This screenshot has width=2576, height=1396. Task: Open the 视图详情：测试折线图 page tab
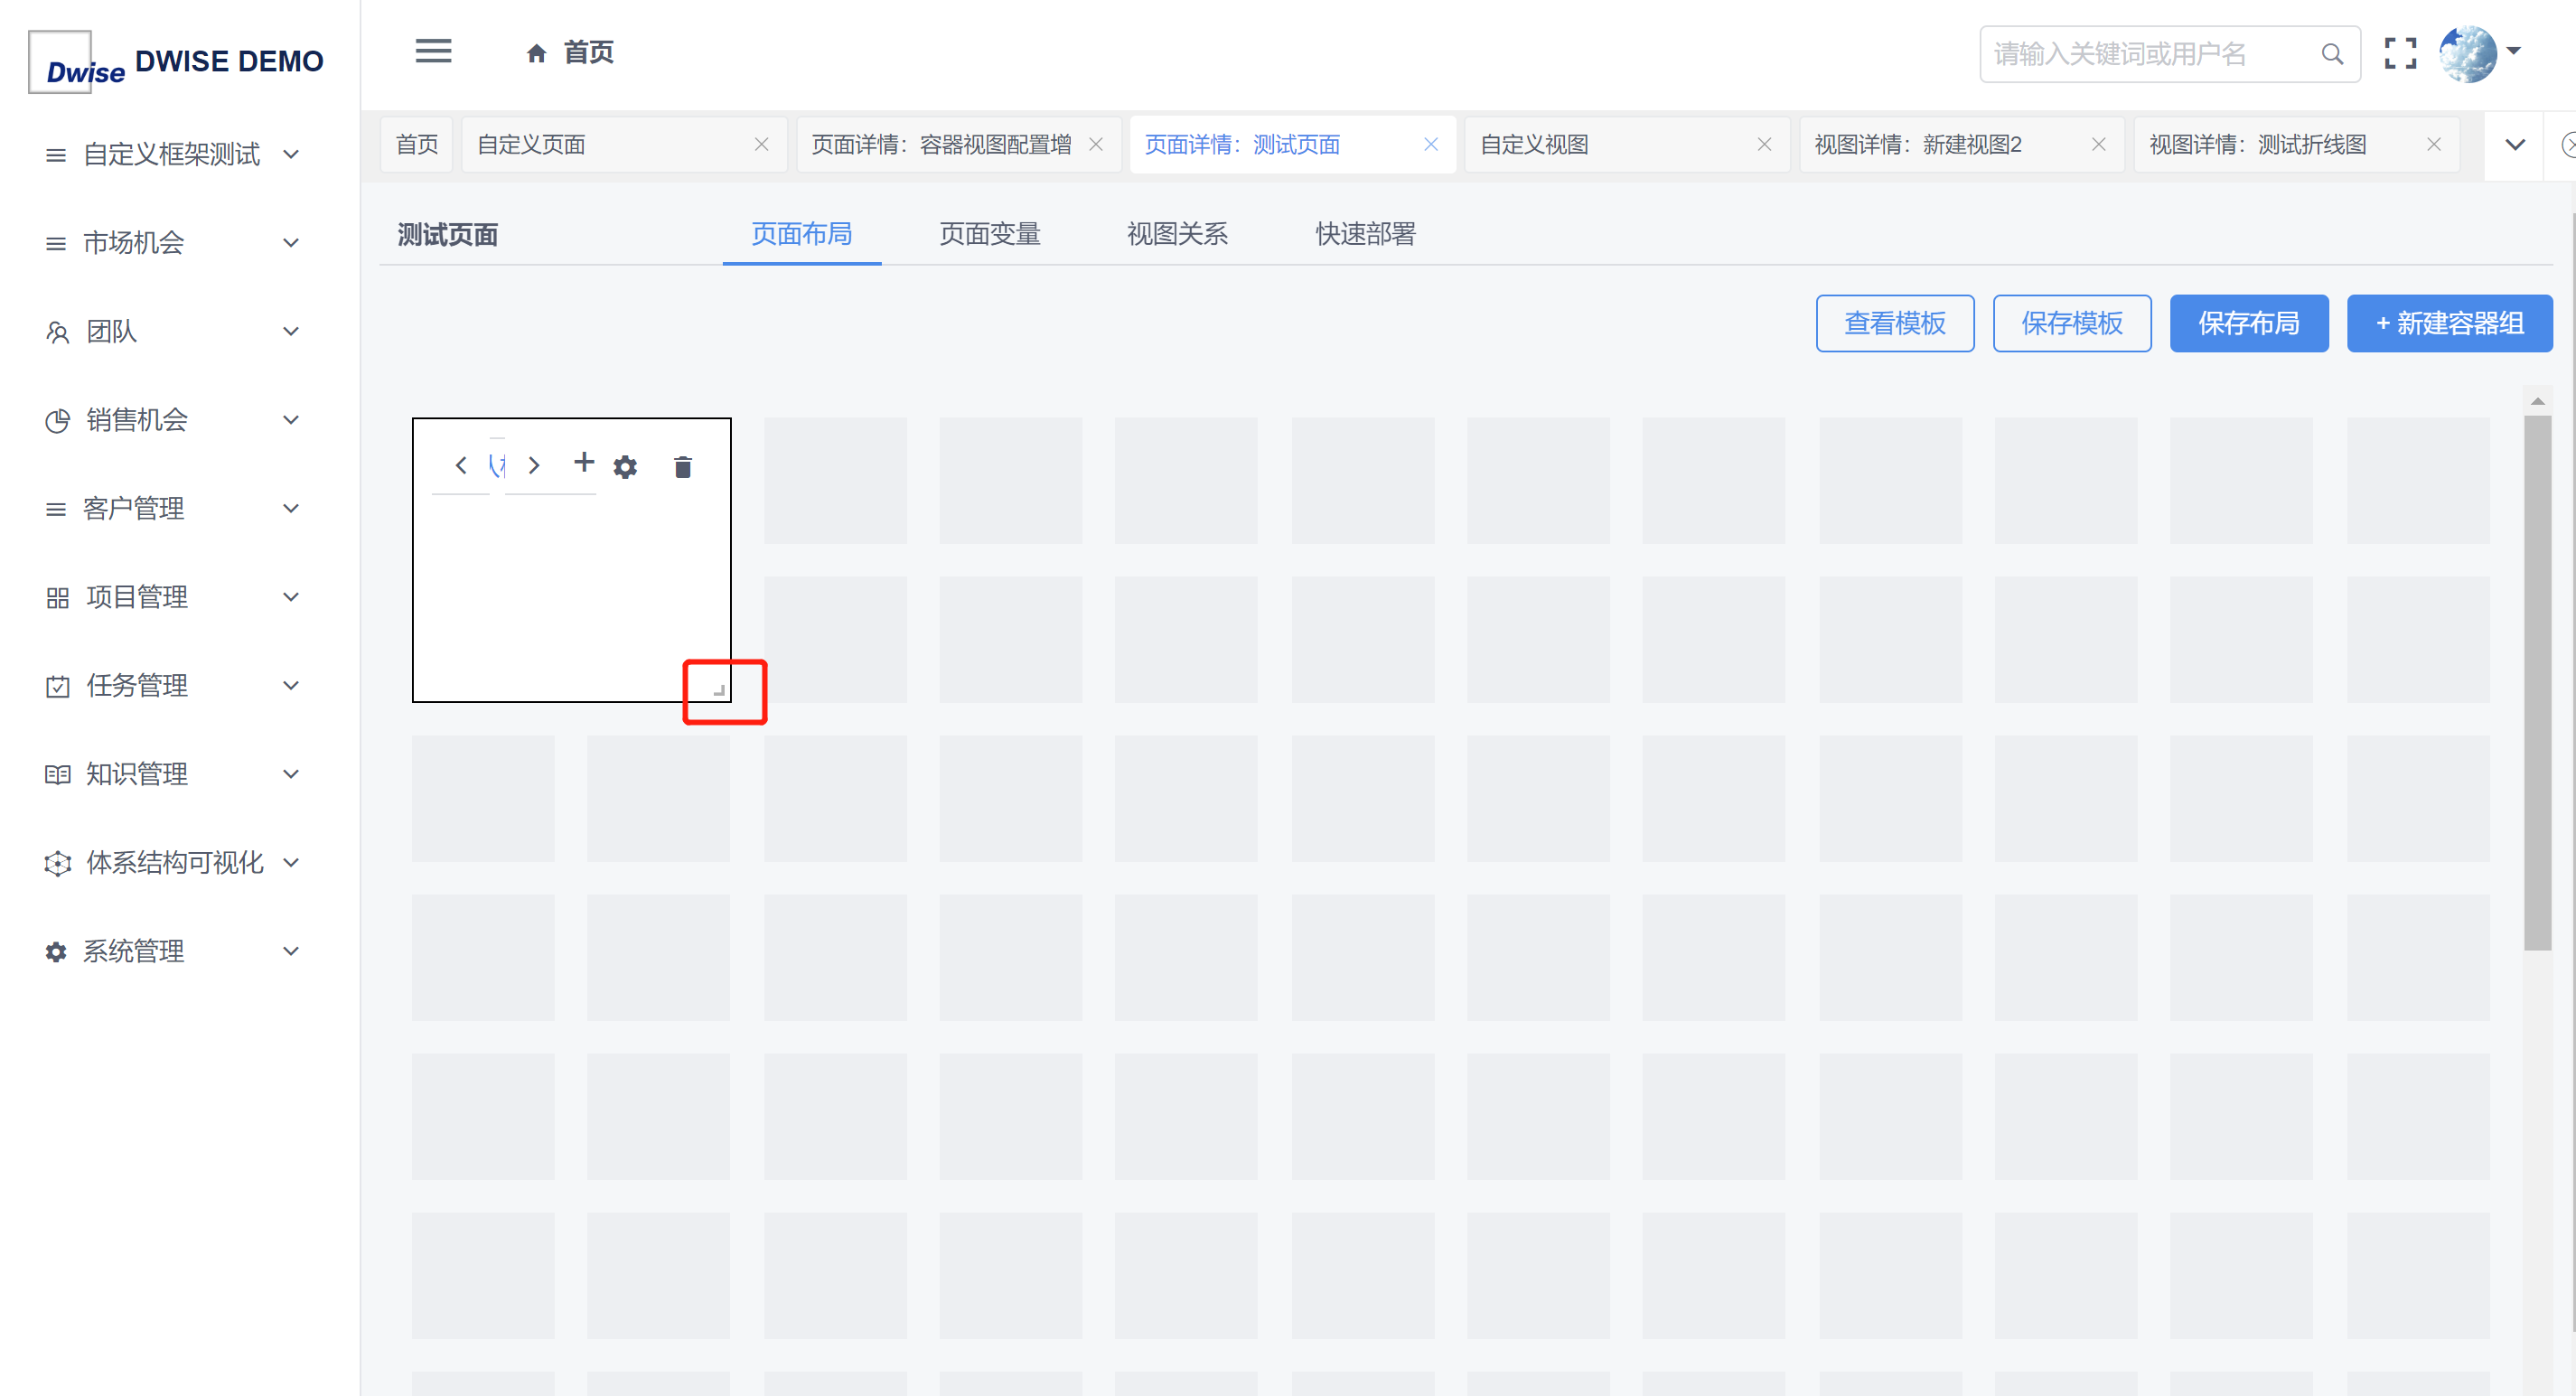pyautogui.click(x=2296, y=145)
